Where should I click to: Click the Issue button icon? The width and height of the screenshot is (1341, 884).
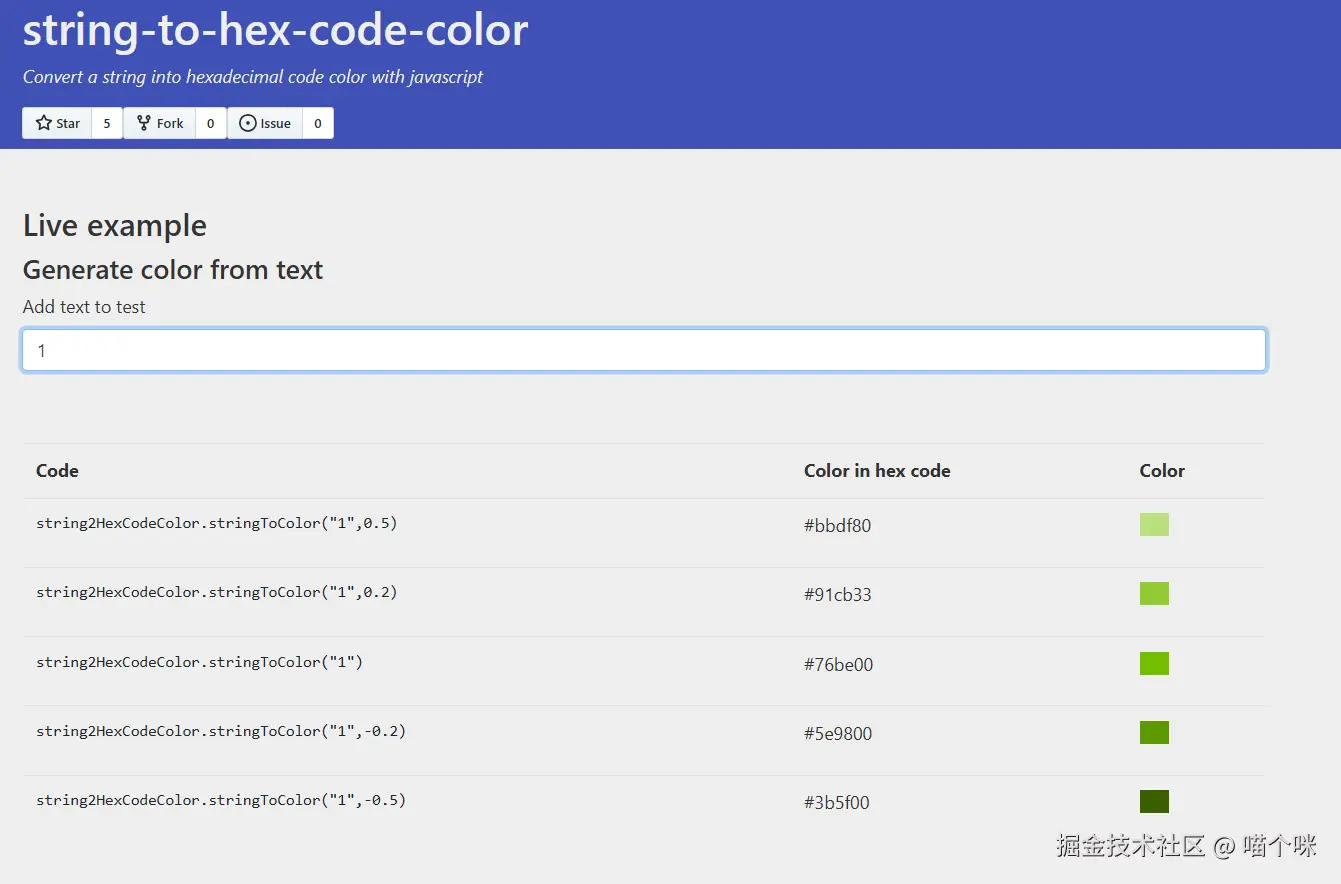click(248, 123)
